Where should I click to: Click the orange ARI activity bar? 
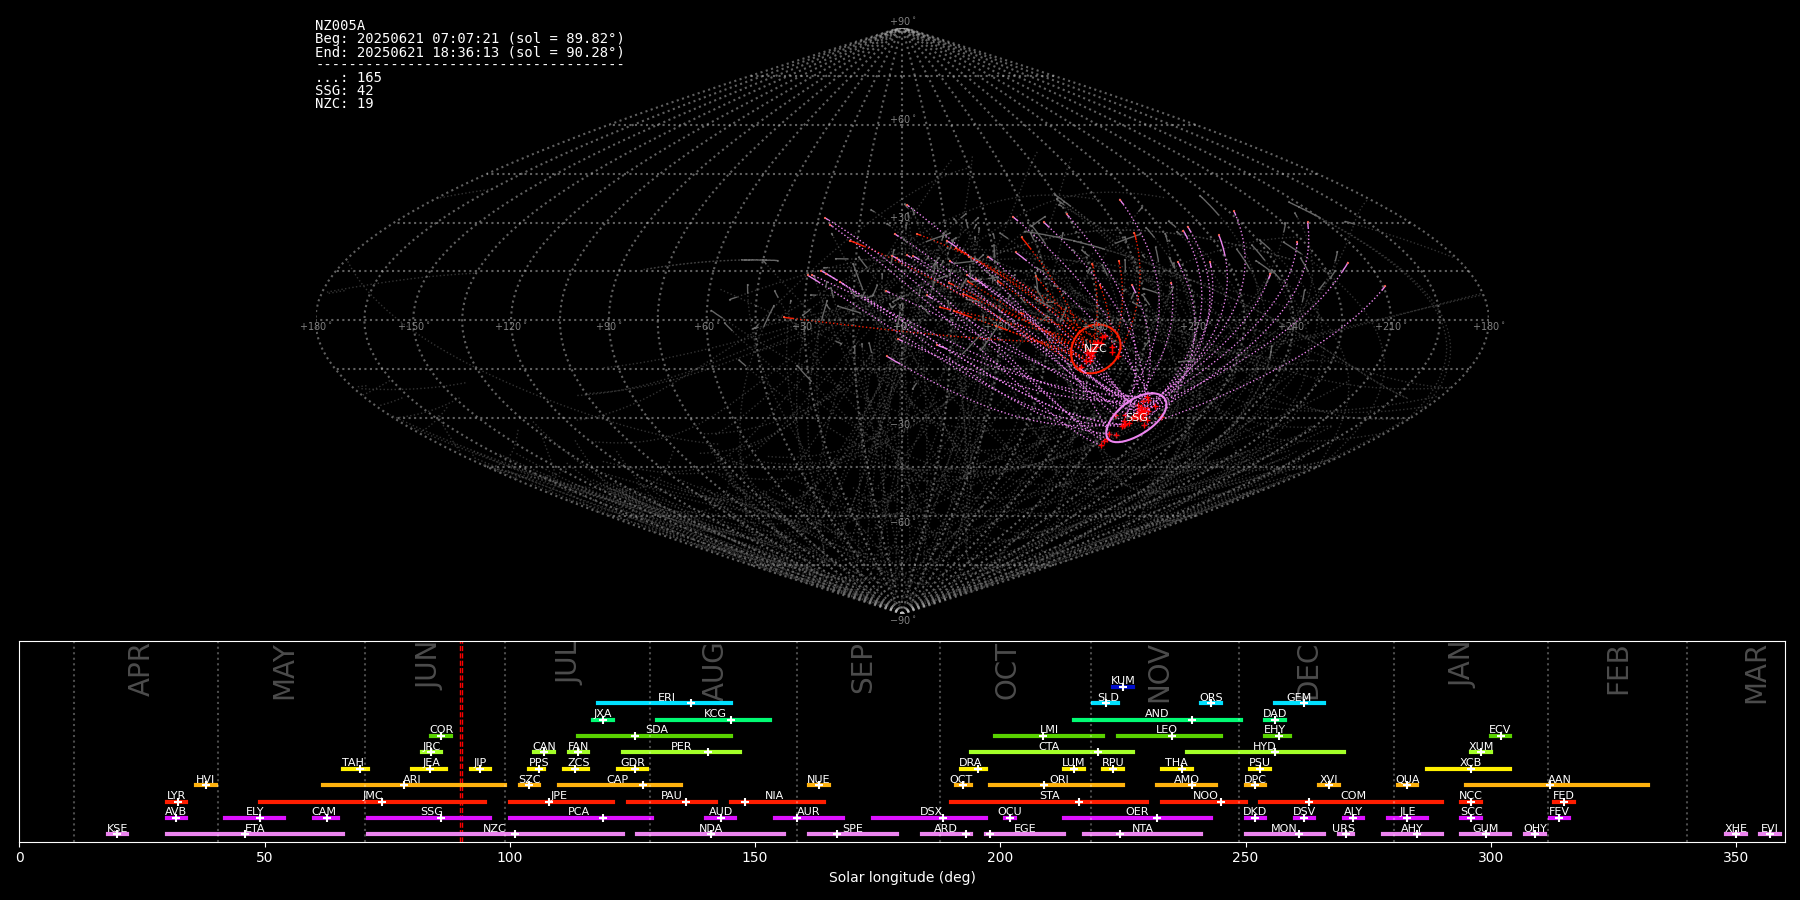tap(413, 785)
